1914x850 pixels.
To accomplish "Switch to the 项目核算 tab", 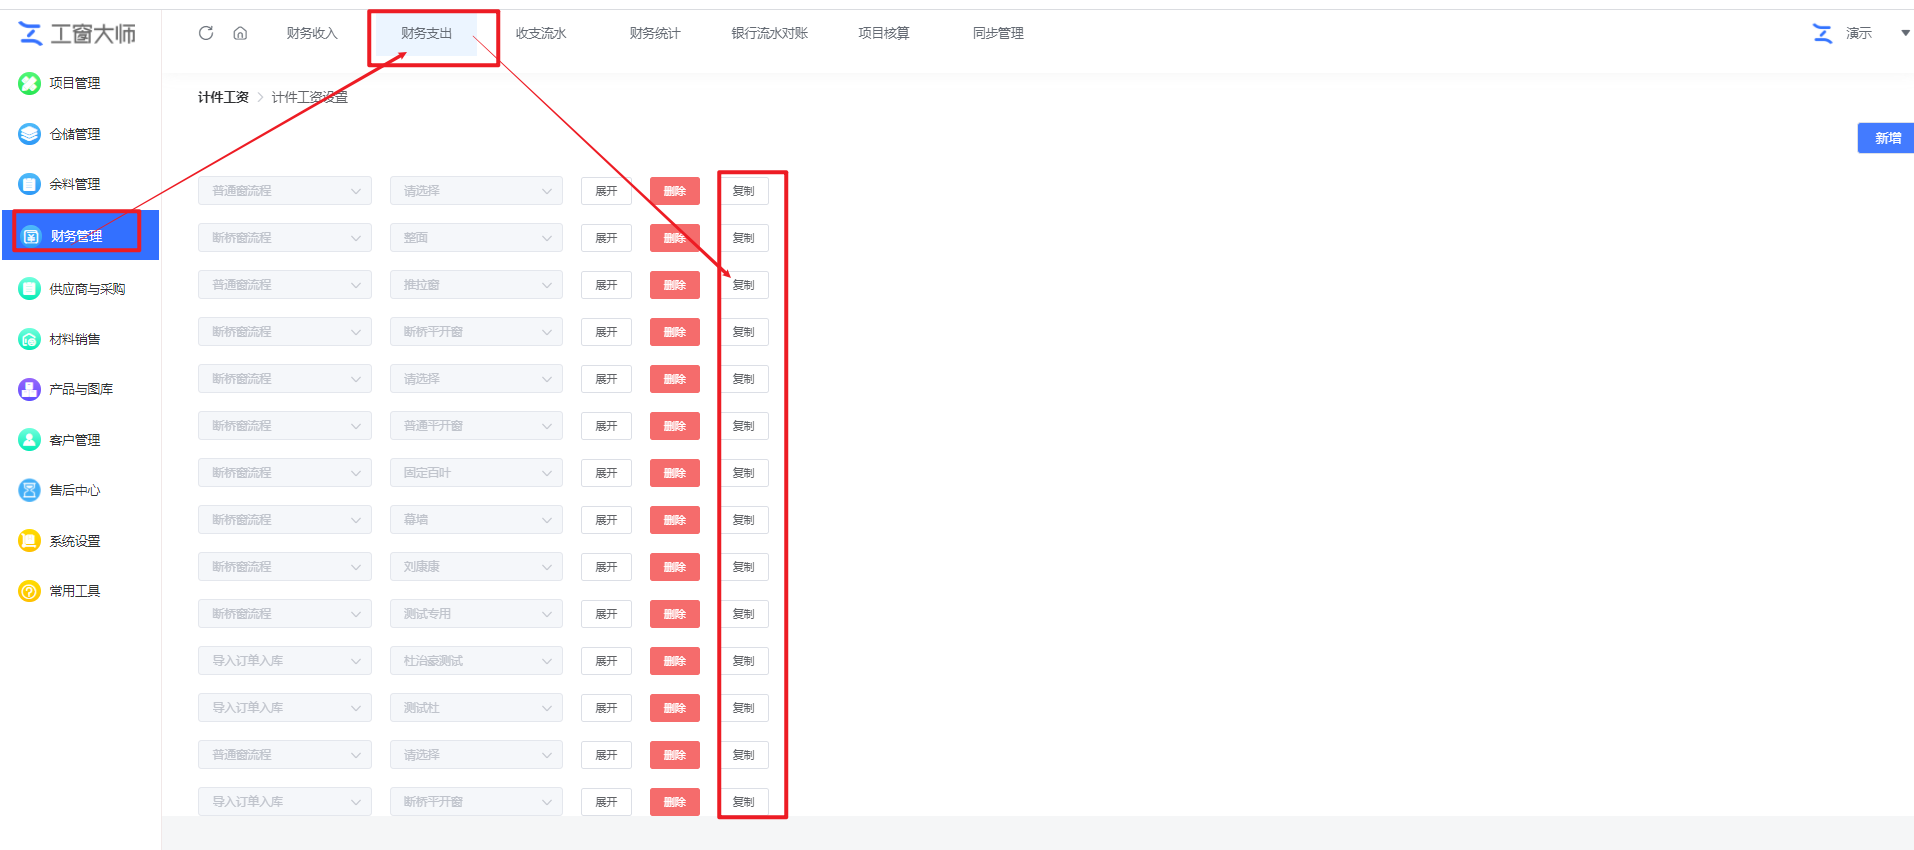I will (883, 33).
